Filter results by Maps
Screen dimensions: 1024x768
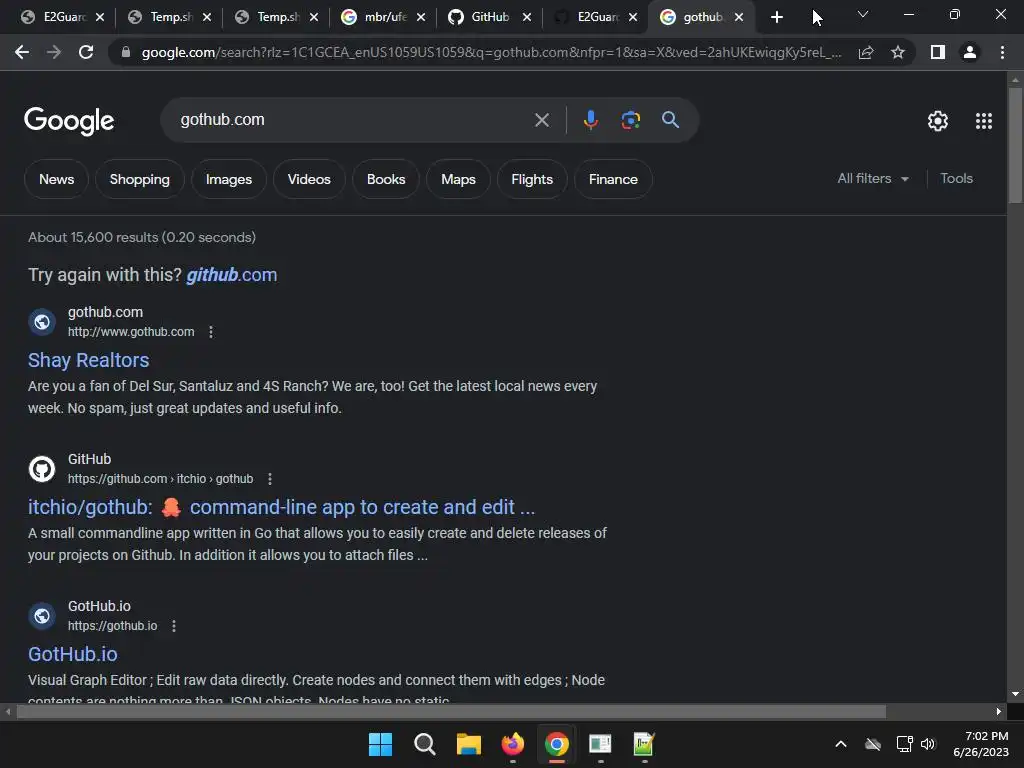pos(458,179)
